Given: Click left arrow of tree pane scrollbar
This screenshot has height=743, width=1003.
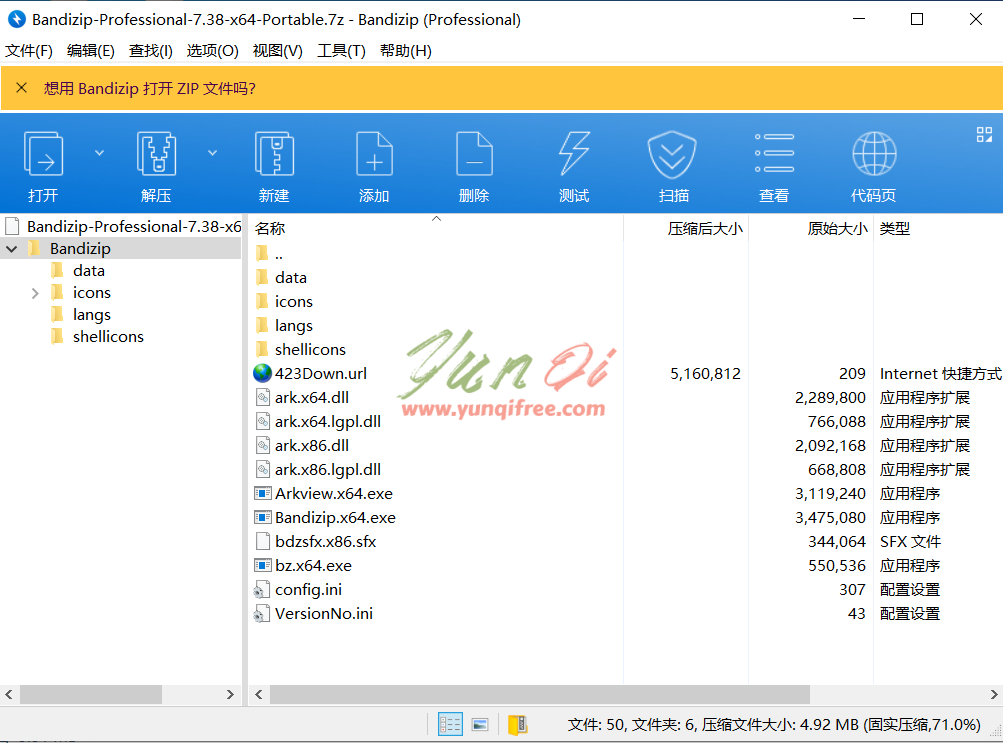Looking at the screenshot, I should point(9,694).
